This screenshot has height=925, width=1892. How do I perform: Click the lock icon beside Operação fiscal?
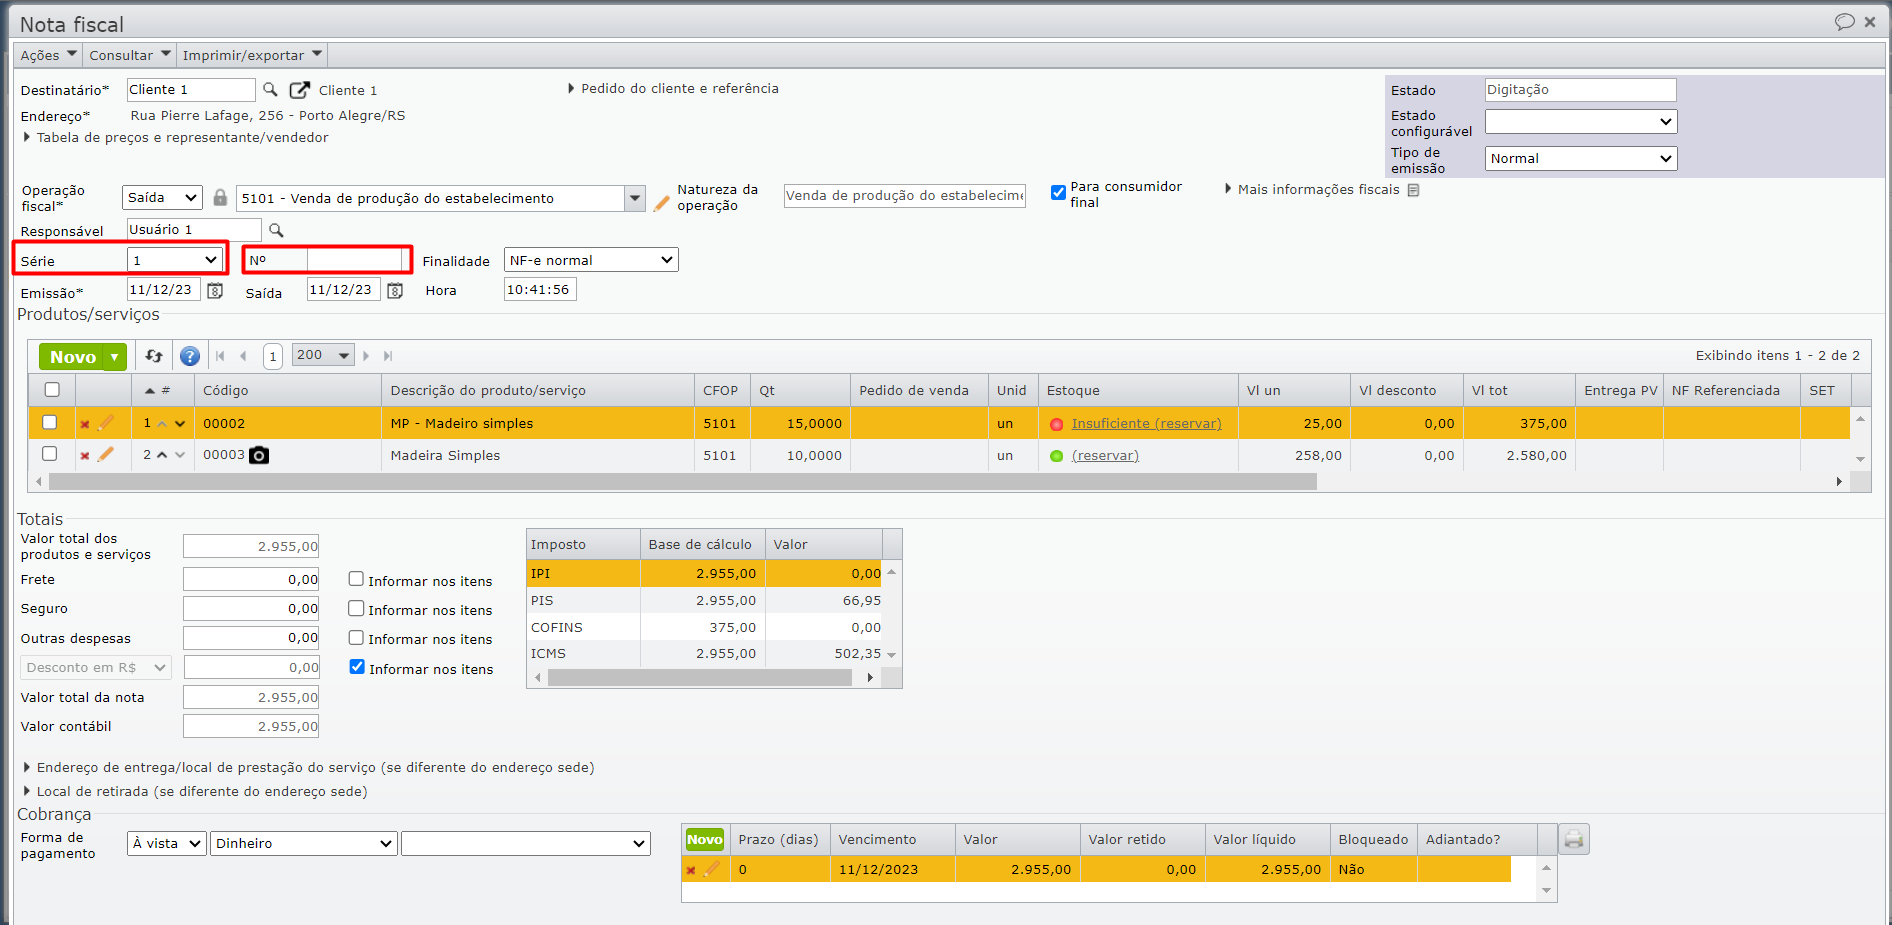click(x=220, y=198)
